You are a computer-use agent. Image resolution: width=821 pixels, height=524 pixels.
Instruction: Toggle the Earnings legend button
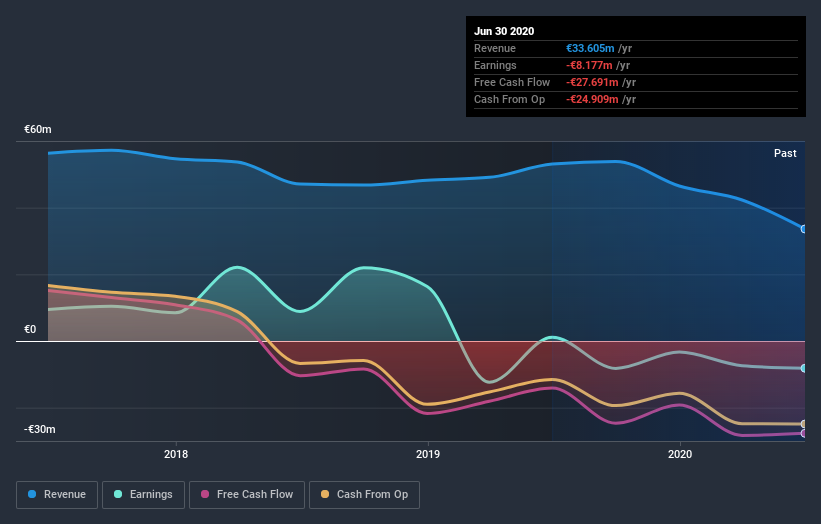point(143,495)
